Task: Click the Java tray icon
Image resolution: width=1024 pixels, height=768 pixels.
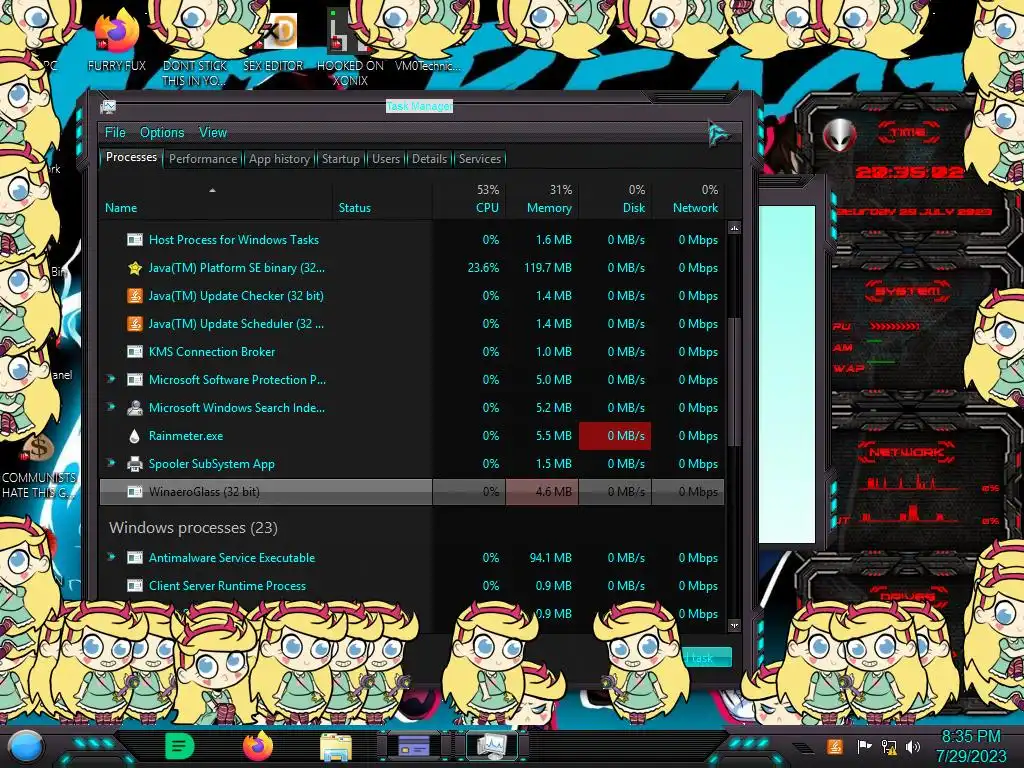Action: pyautogui.click(x=835, y=747)
